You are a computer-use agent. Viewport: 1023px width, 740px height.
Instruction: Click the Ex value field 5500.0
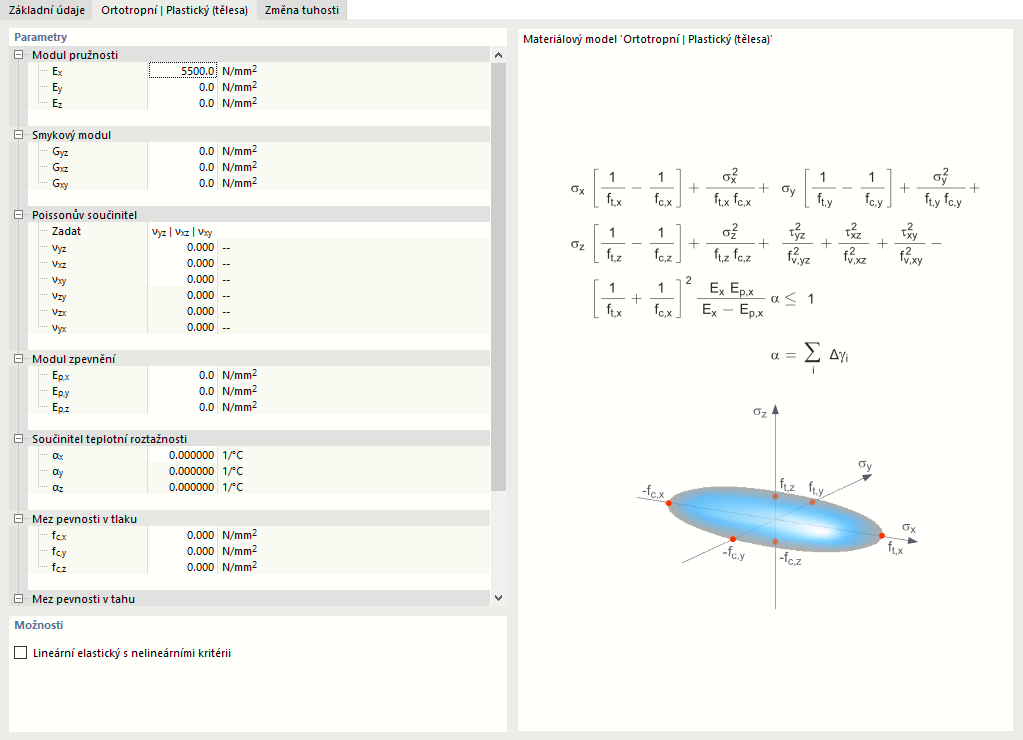coord(183,70)
